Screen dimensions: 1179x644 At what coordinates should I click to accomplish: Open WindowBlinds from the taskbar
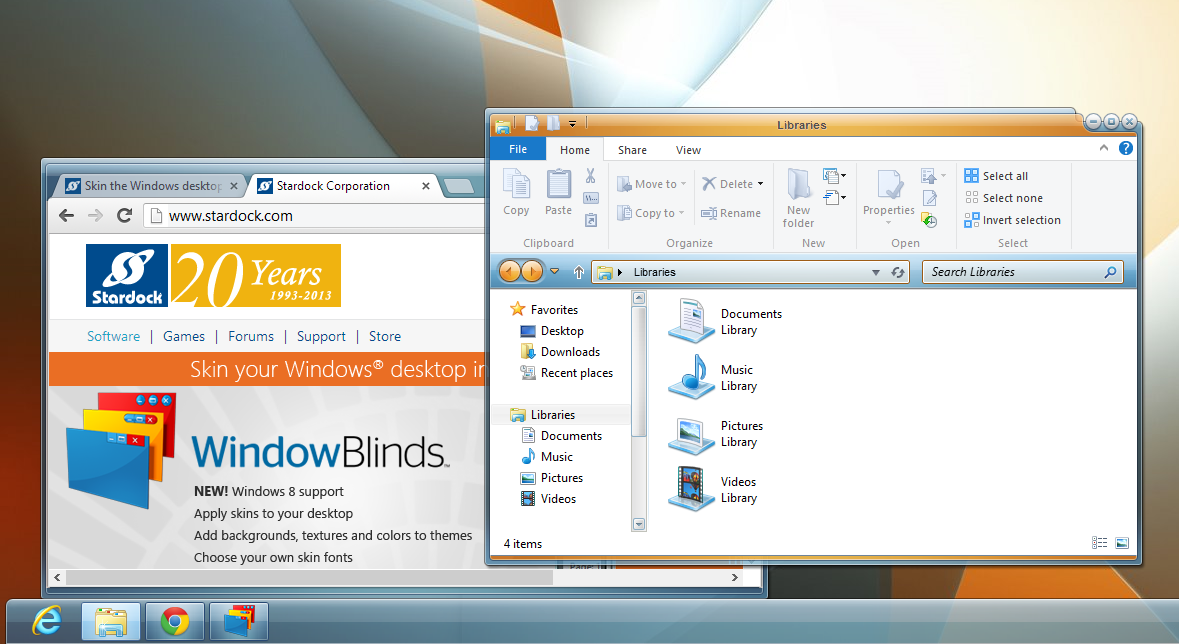[x=239, y=621]
